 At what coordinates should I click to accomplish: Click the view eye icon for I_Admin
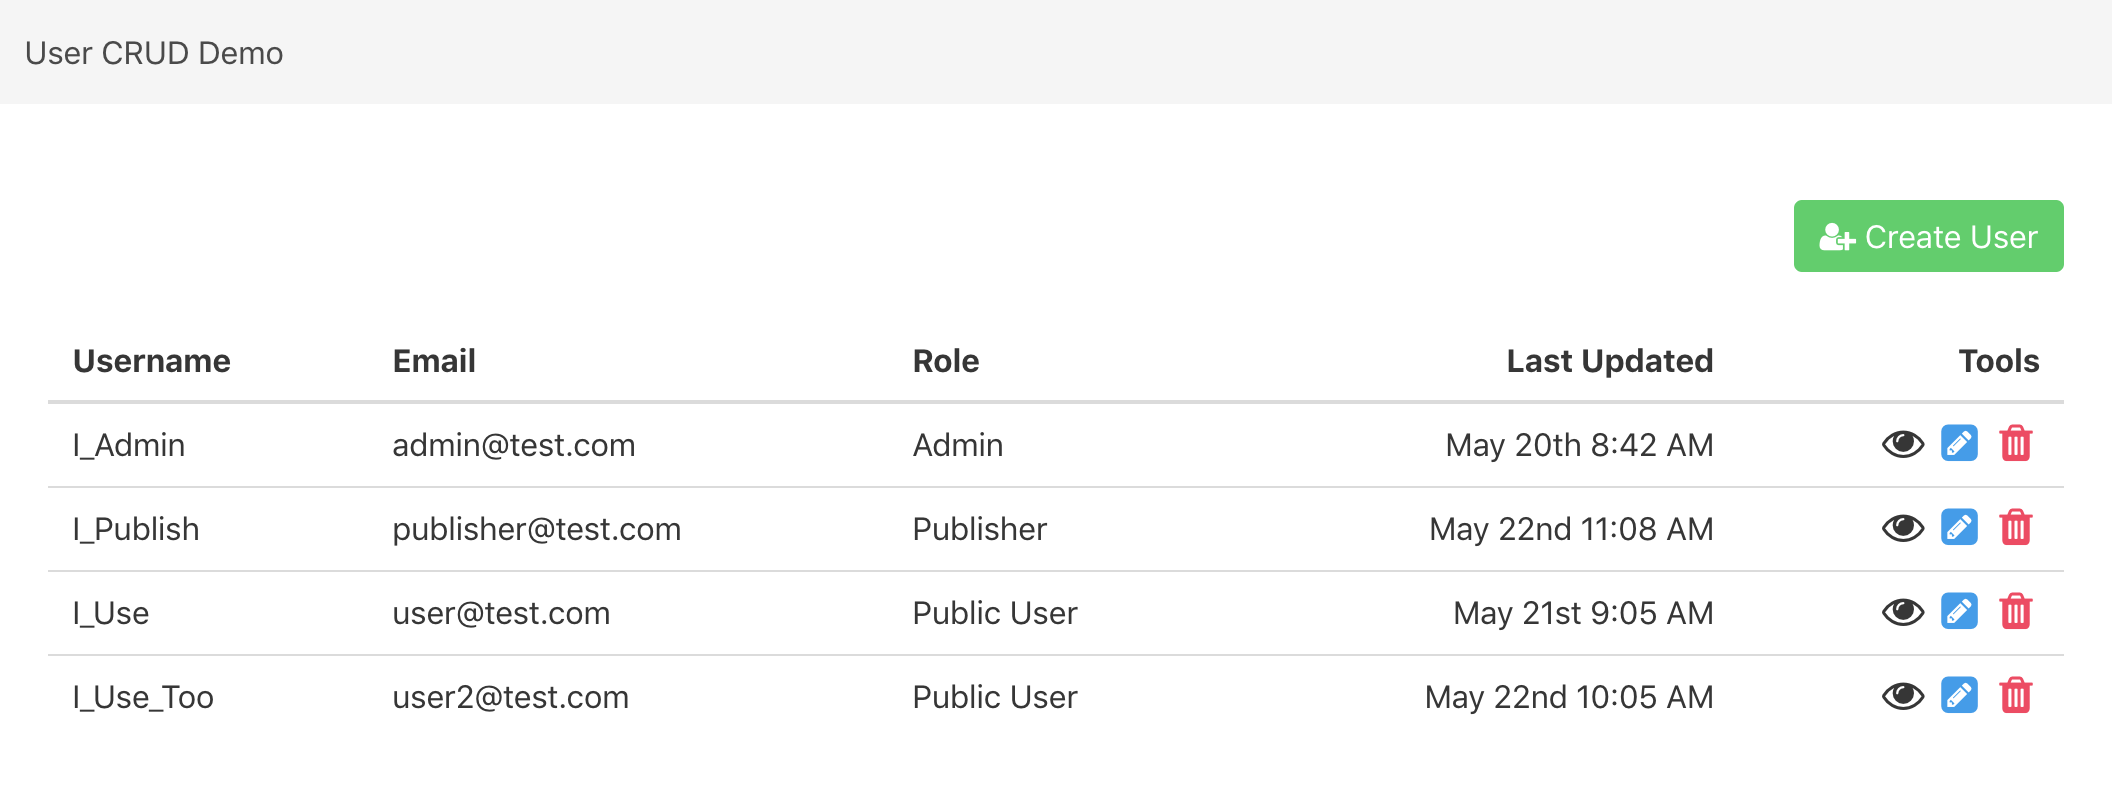tap(1902, 444)
